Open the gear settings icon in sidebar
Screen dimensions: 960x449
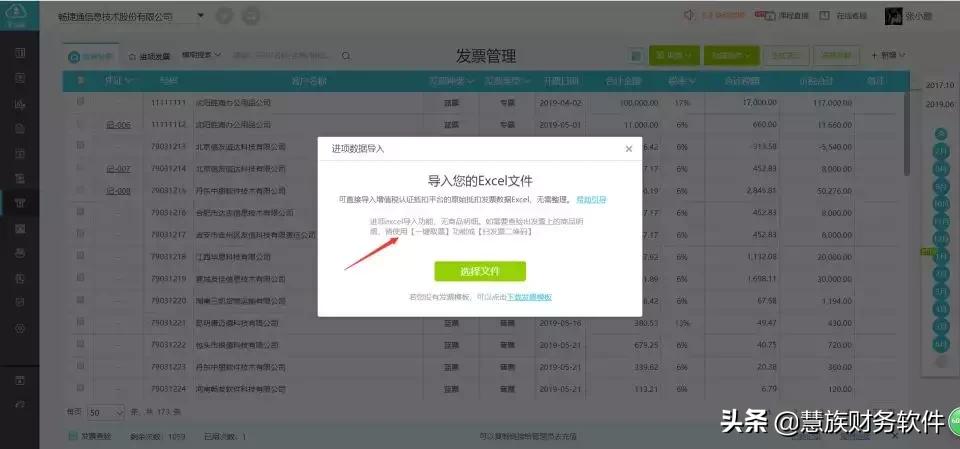coord(20,328)
